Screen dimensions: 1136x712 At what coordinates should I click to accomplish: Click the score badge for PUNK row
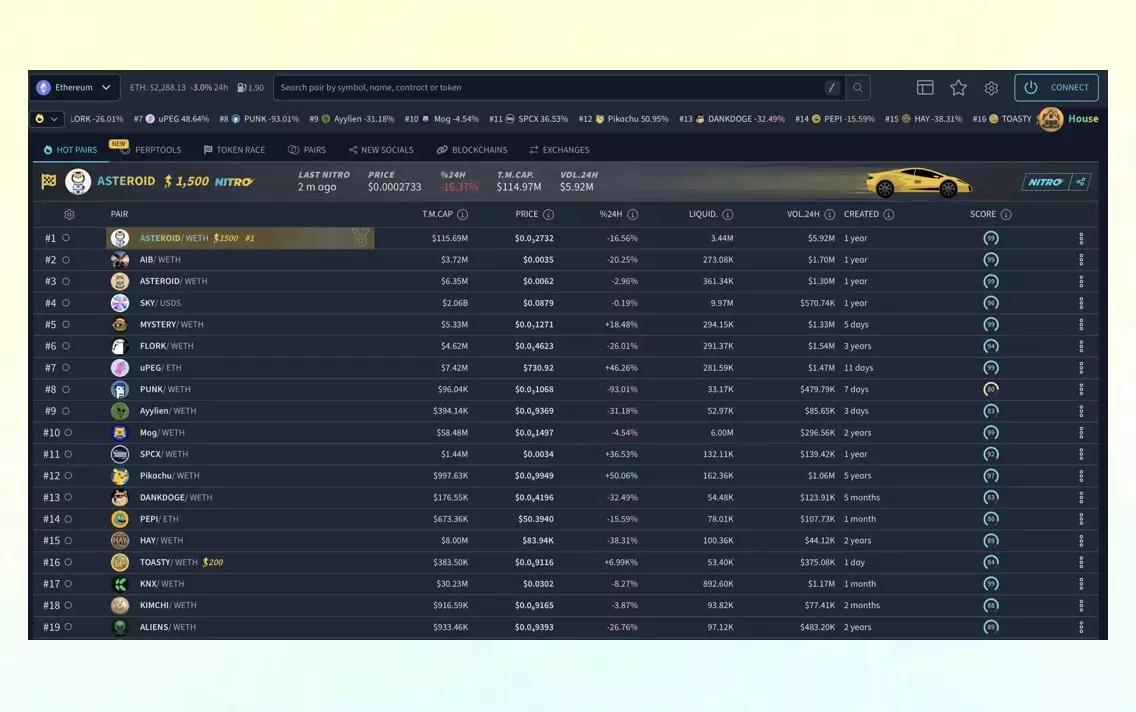[991, 389]
